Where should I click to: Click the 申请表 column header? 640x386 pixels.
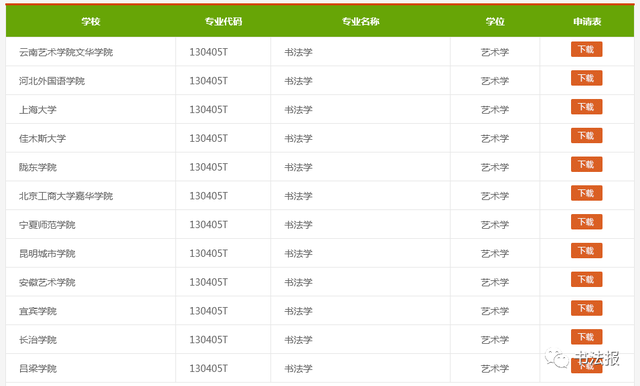587,21
